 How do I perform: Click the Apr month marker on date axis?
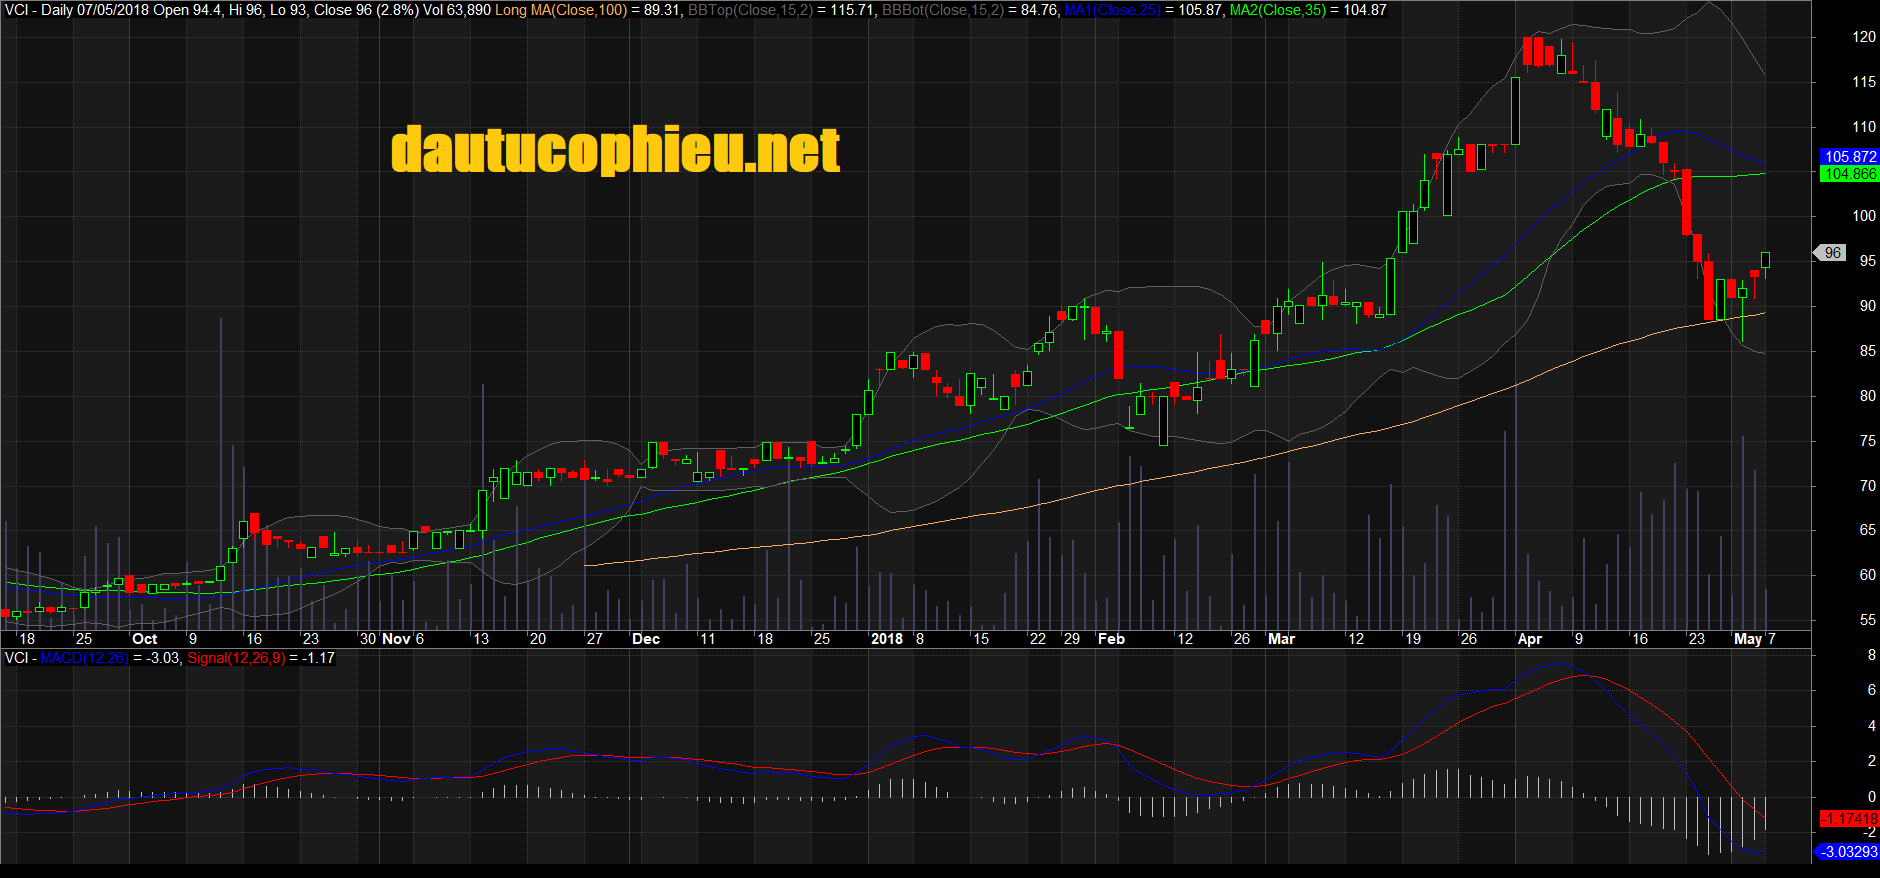[1529, 639]
